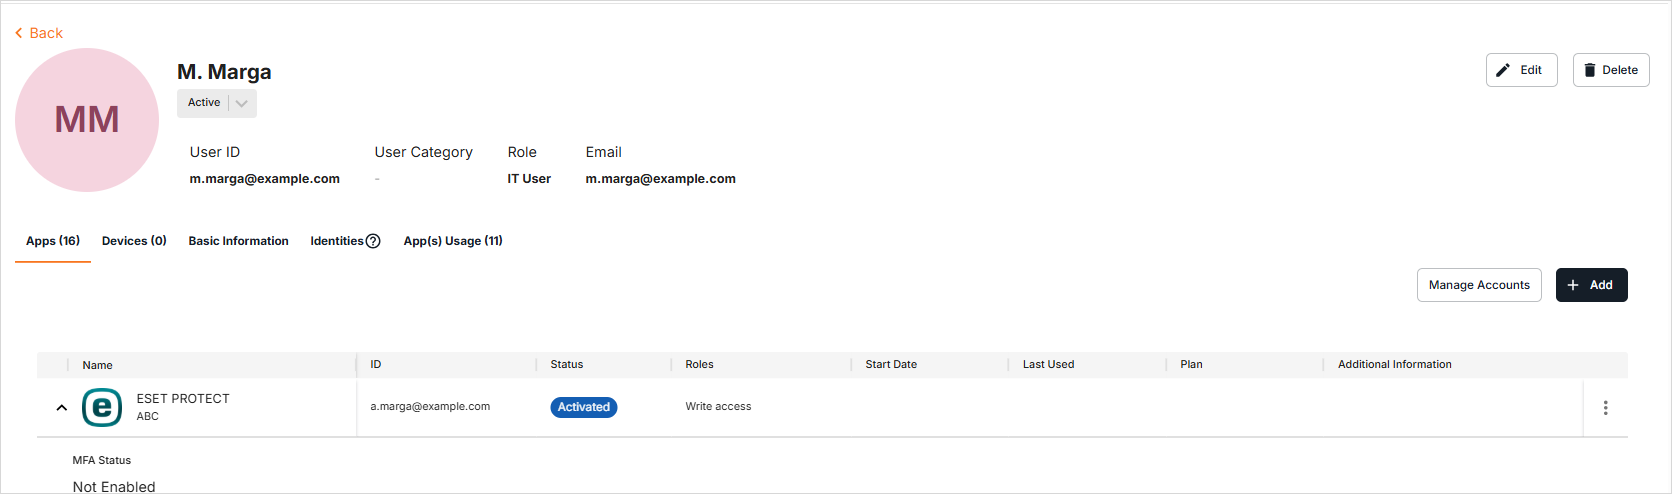
Task: Switch to the Devices (0) tab
Action: [134, 241]
